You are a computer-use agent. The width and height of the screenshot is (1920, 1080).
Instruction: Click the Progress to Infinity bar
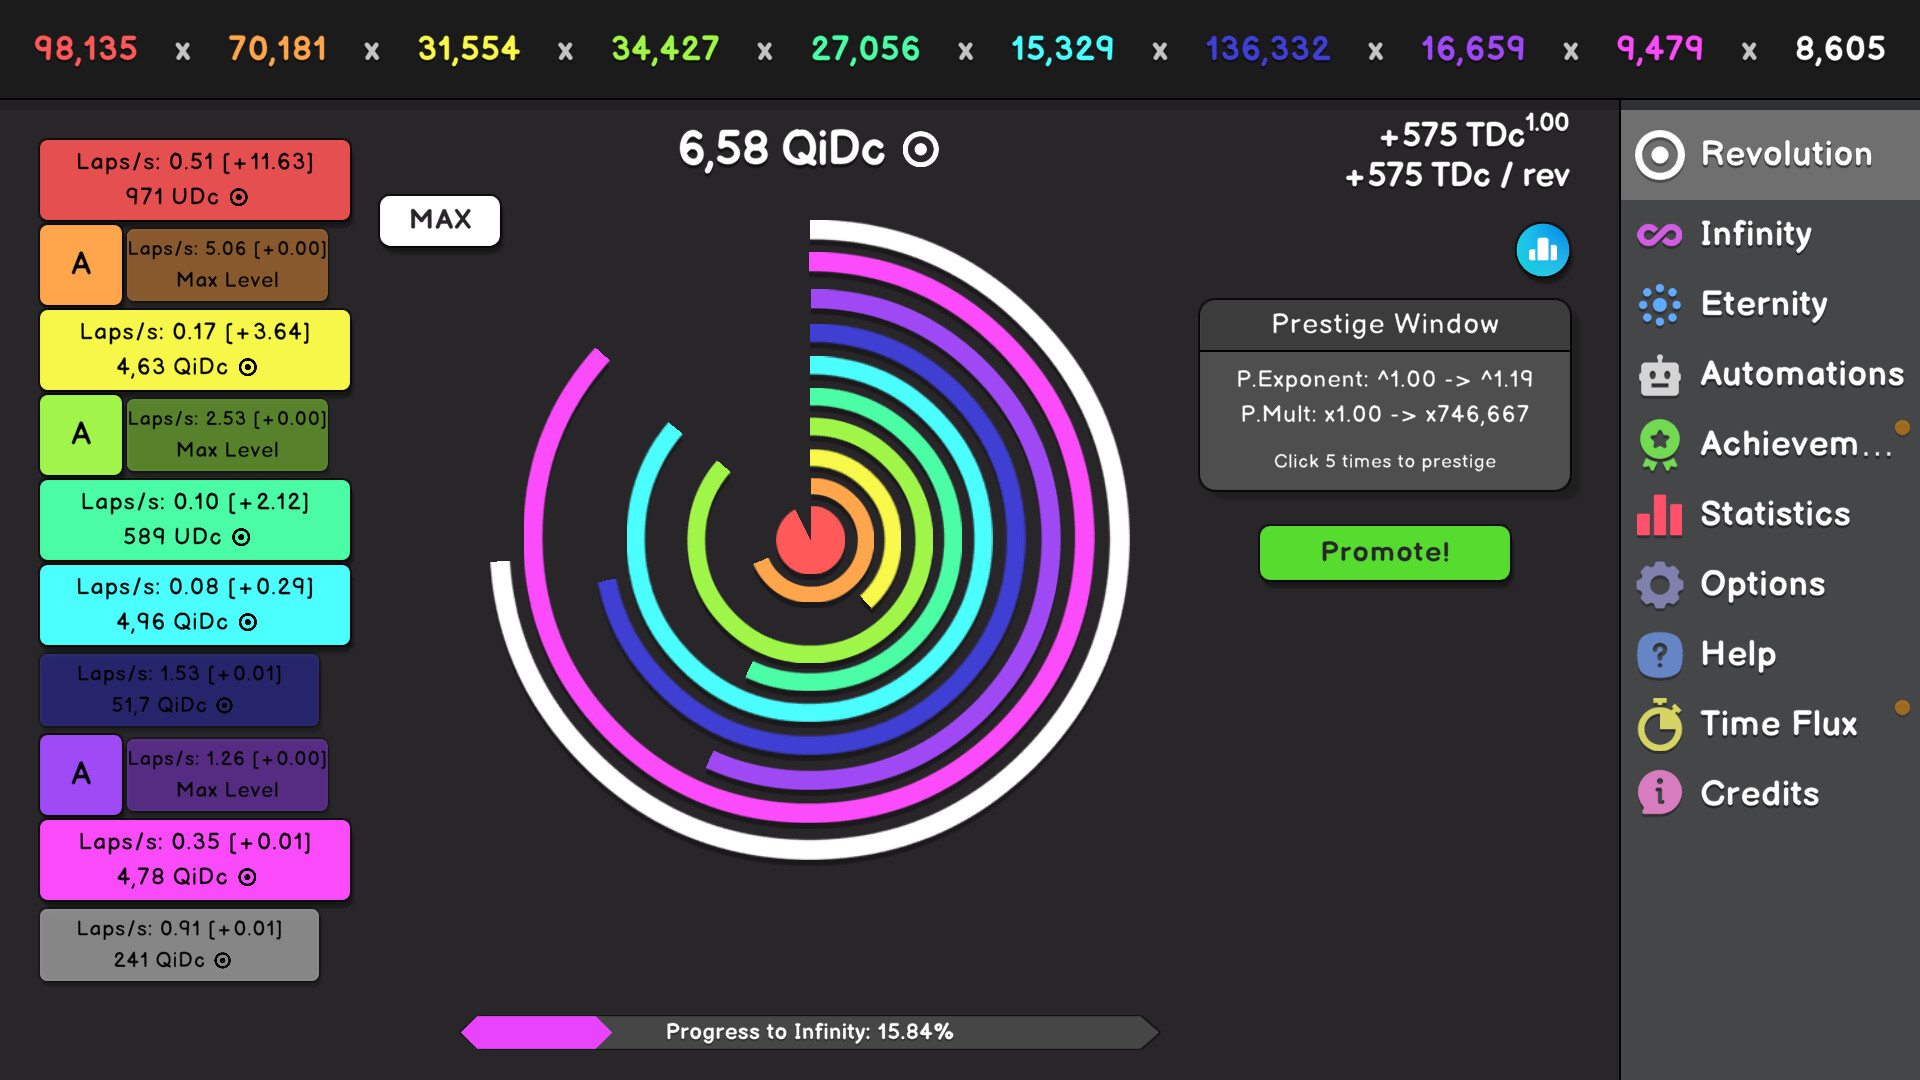point(808,1032)
